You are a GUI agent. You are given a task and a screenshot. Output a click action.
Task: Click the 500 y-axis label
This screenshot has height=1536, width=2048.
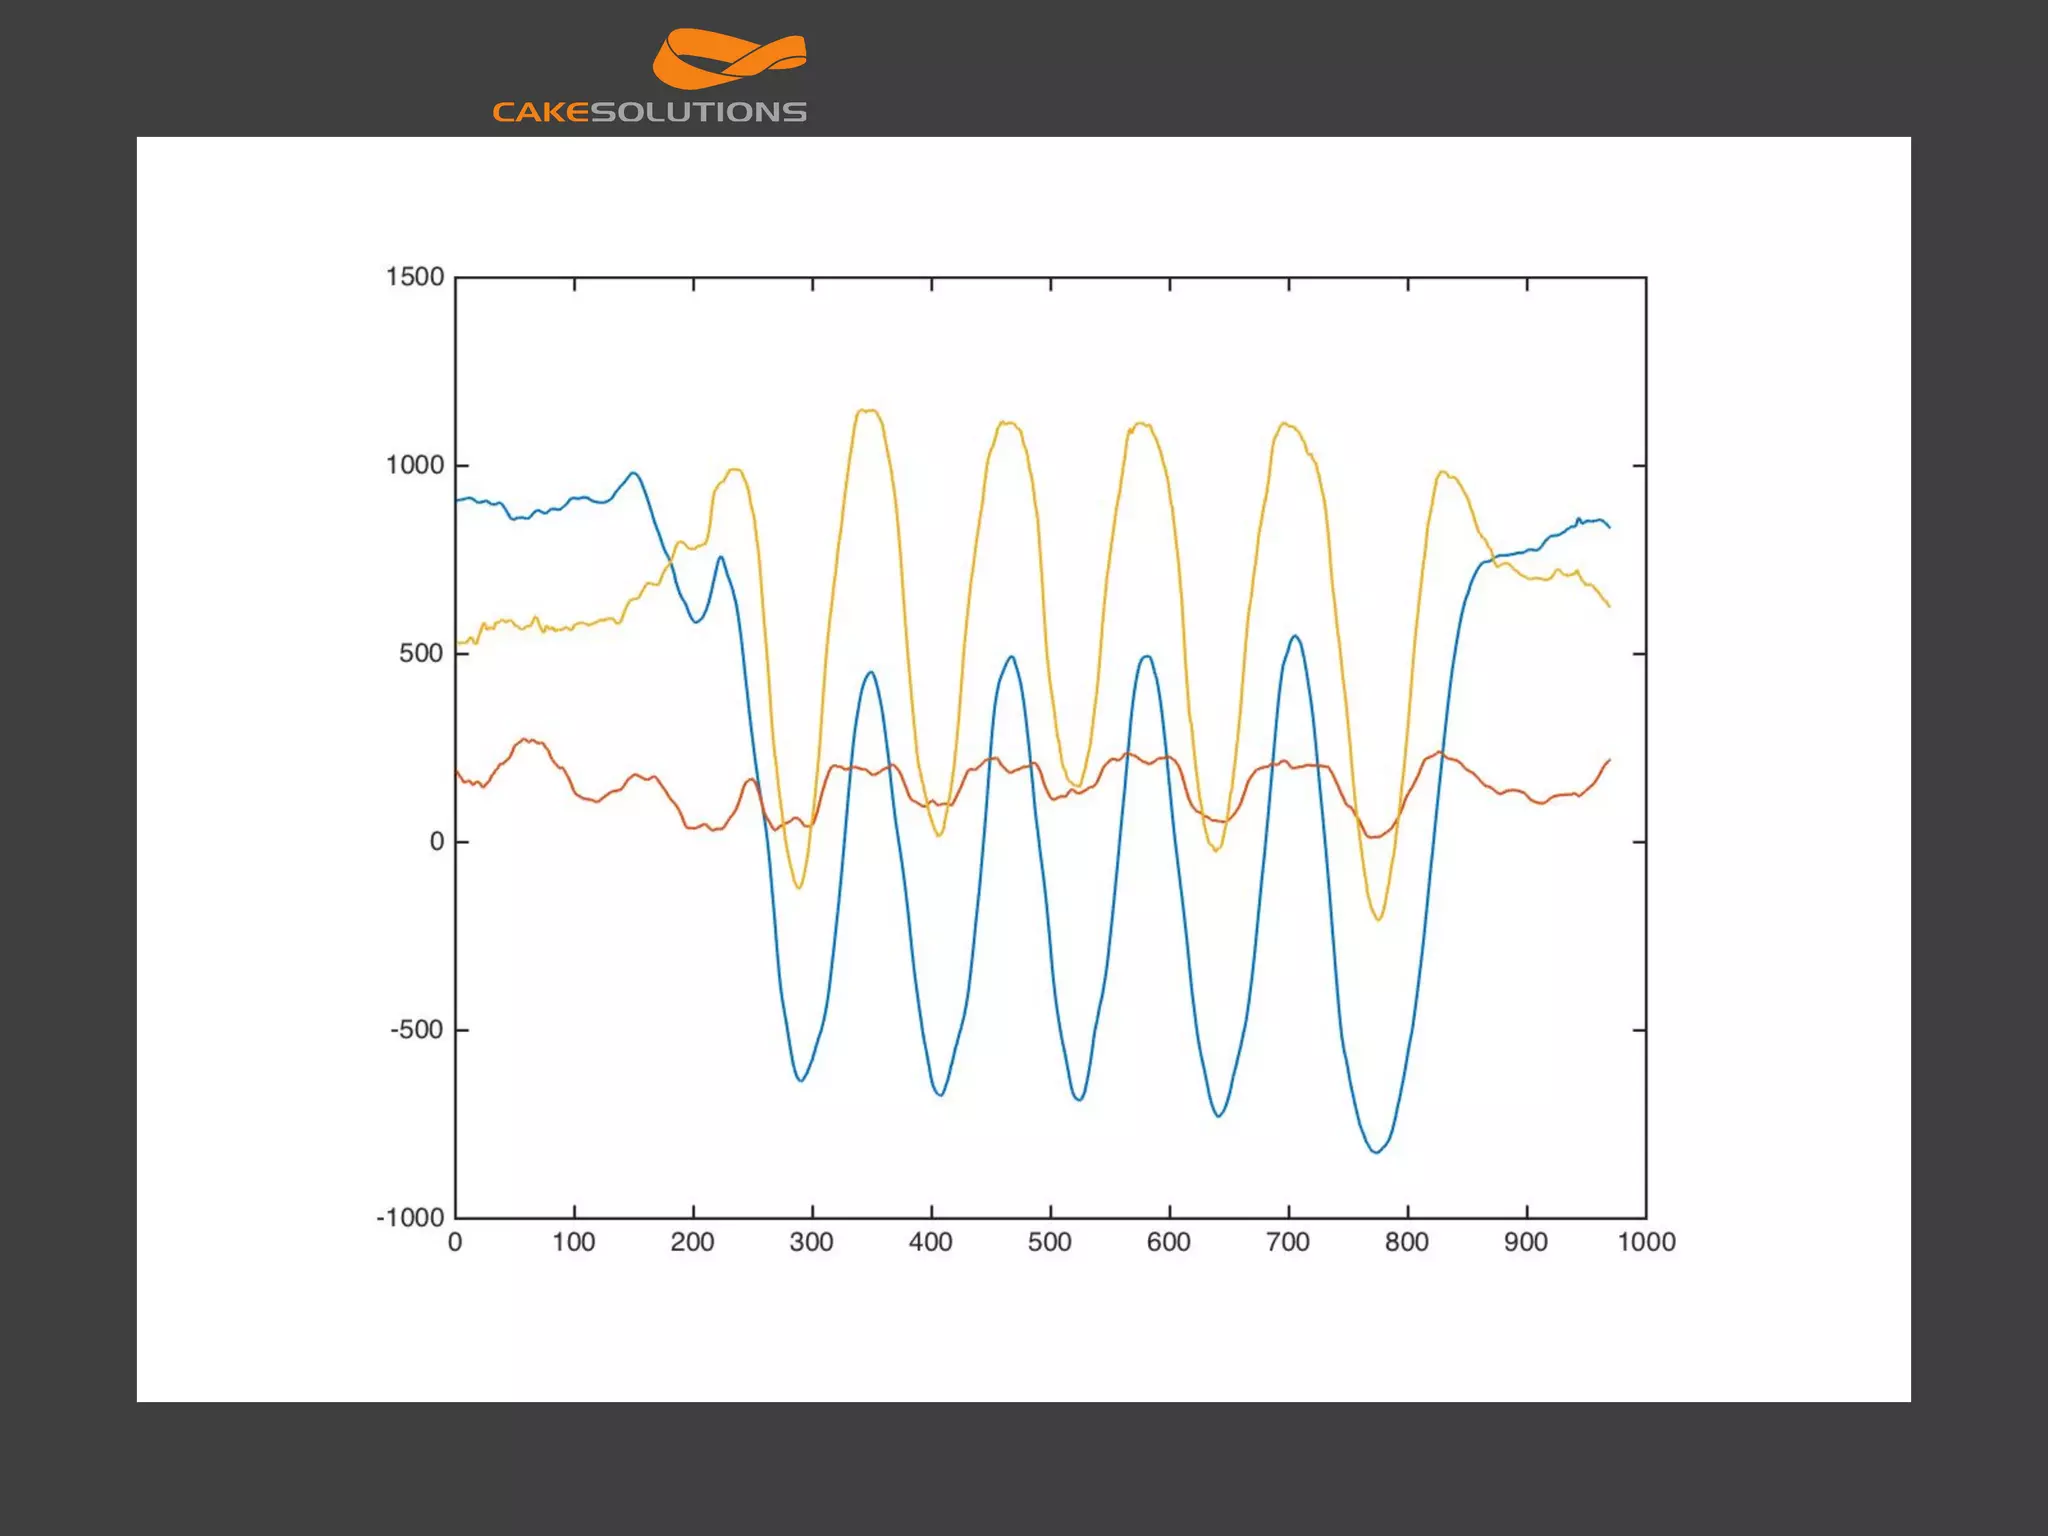click(x=421, y=654)
